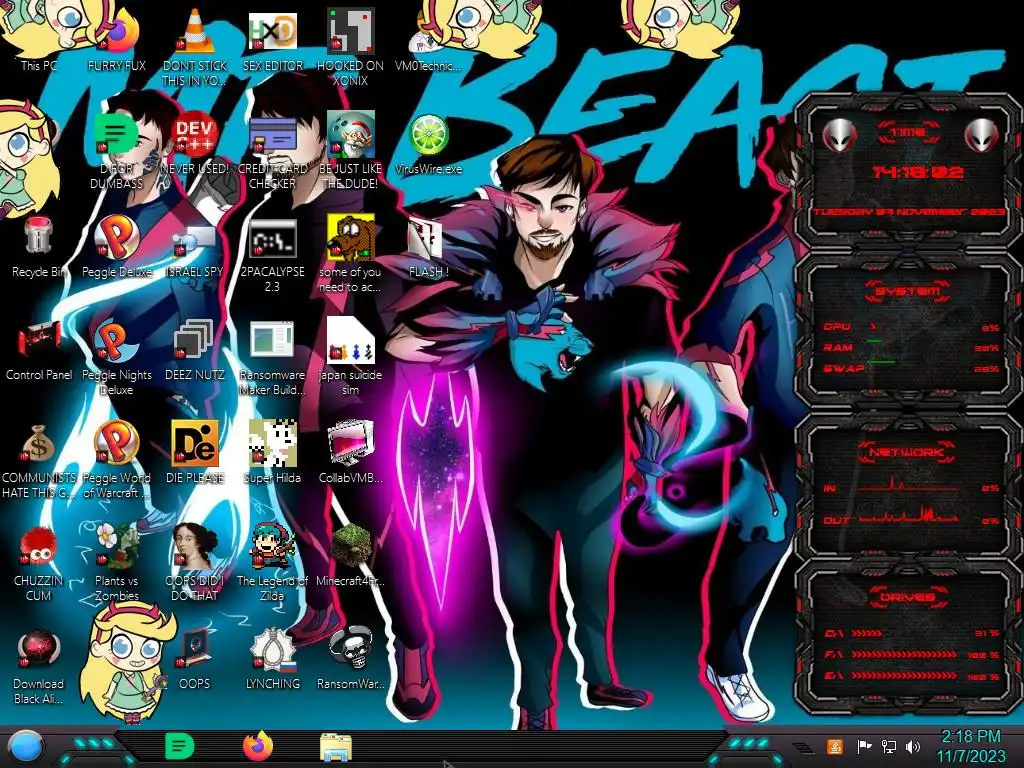
Task: Select the Ransomware Maker Builder shortcut
Action: click(272, 358)
